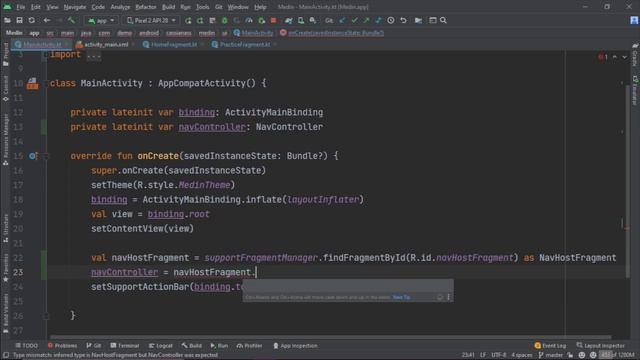The width and height of the screenshot is (640, 360).
Task: Navigate back with the left arrow icon
Action: (47, 20)
